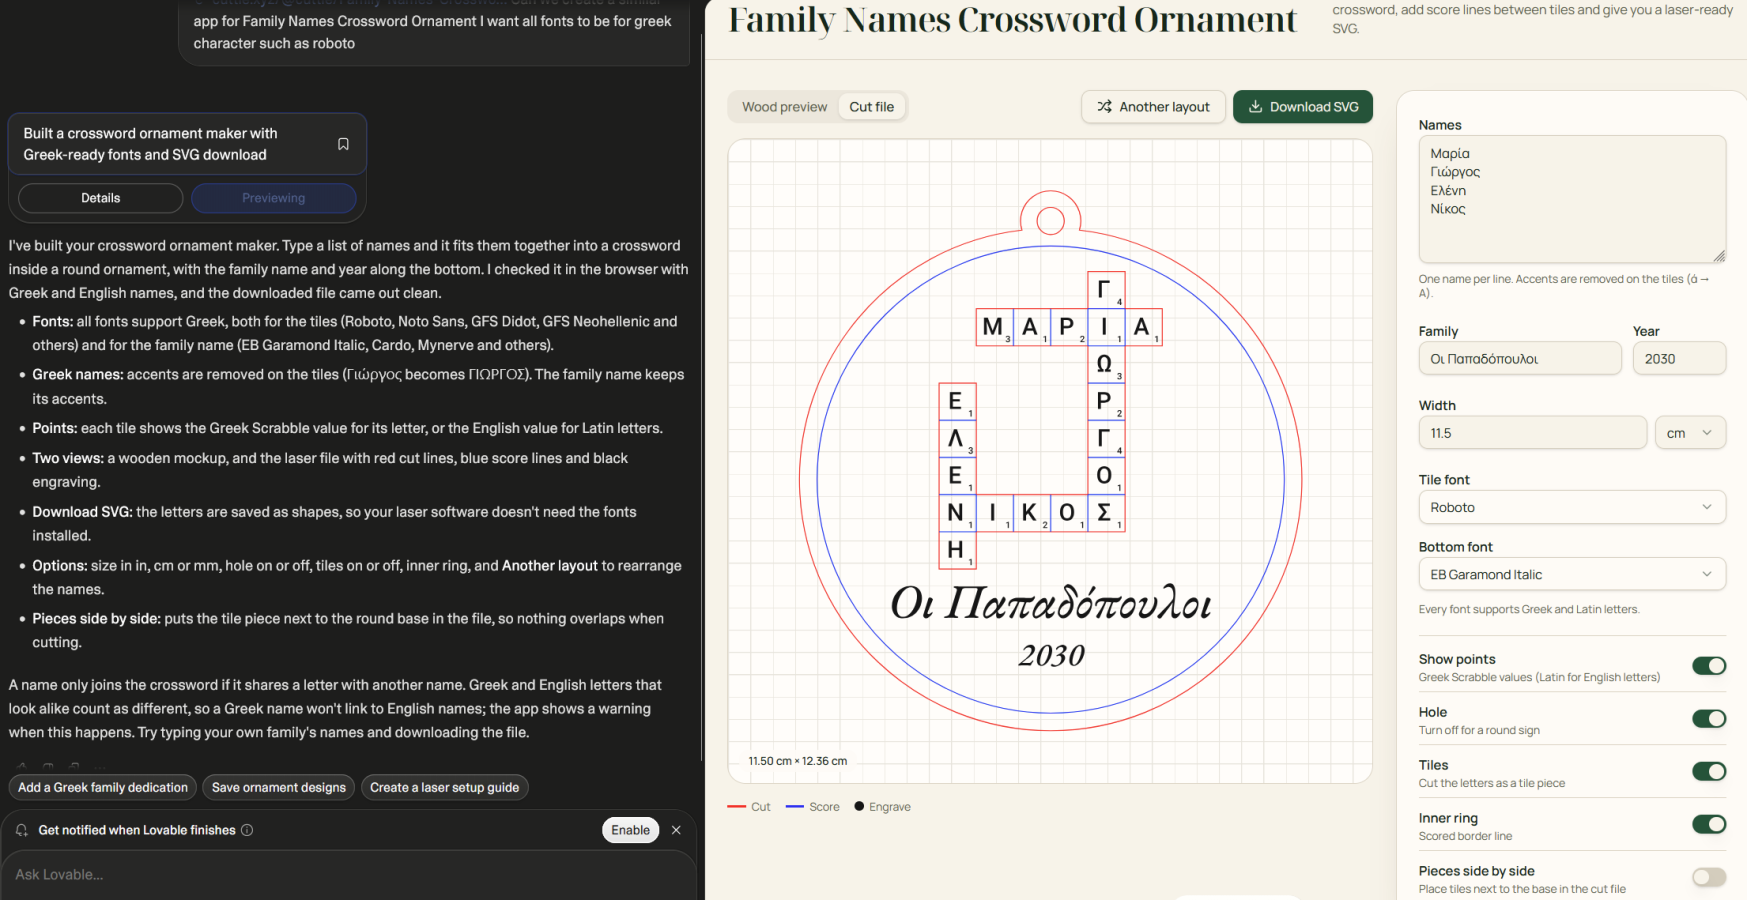
Task: Click the M tile in ΜΑΡΙΑ
Action: [x=995, y=327]
